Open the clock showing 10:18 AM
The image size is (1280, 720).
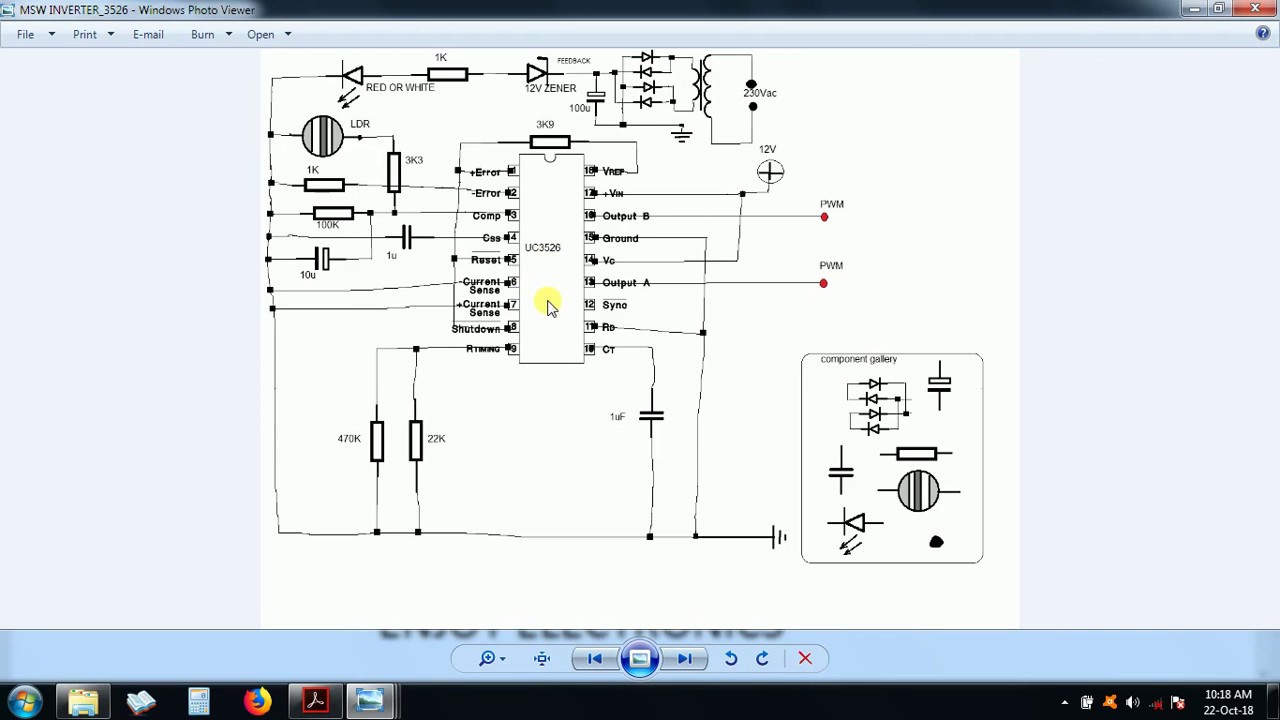[x=1228, y=702]
